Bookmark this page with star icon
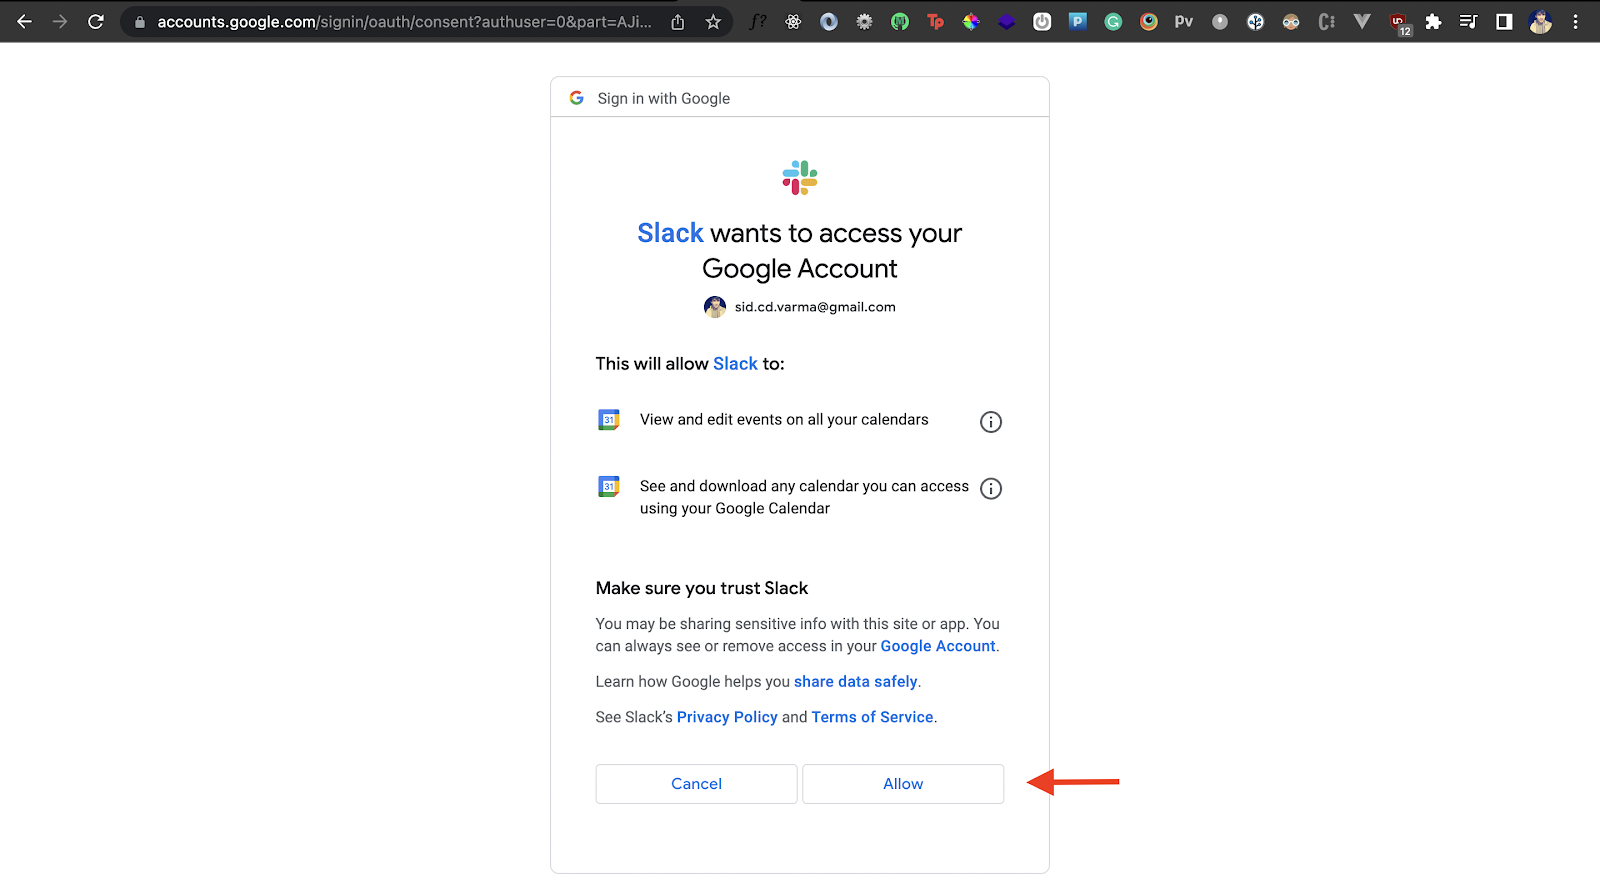 pyautogui.click(x=713, y=22)
